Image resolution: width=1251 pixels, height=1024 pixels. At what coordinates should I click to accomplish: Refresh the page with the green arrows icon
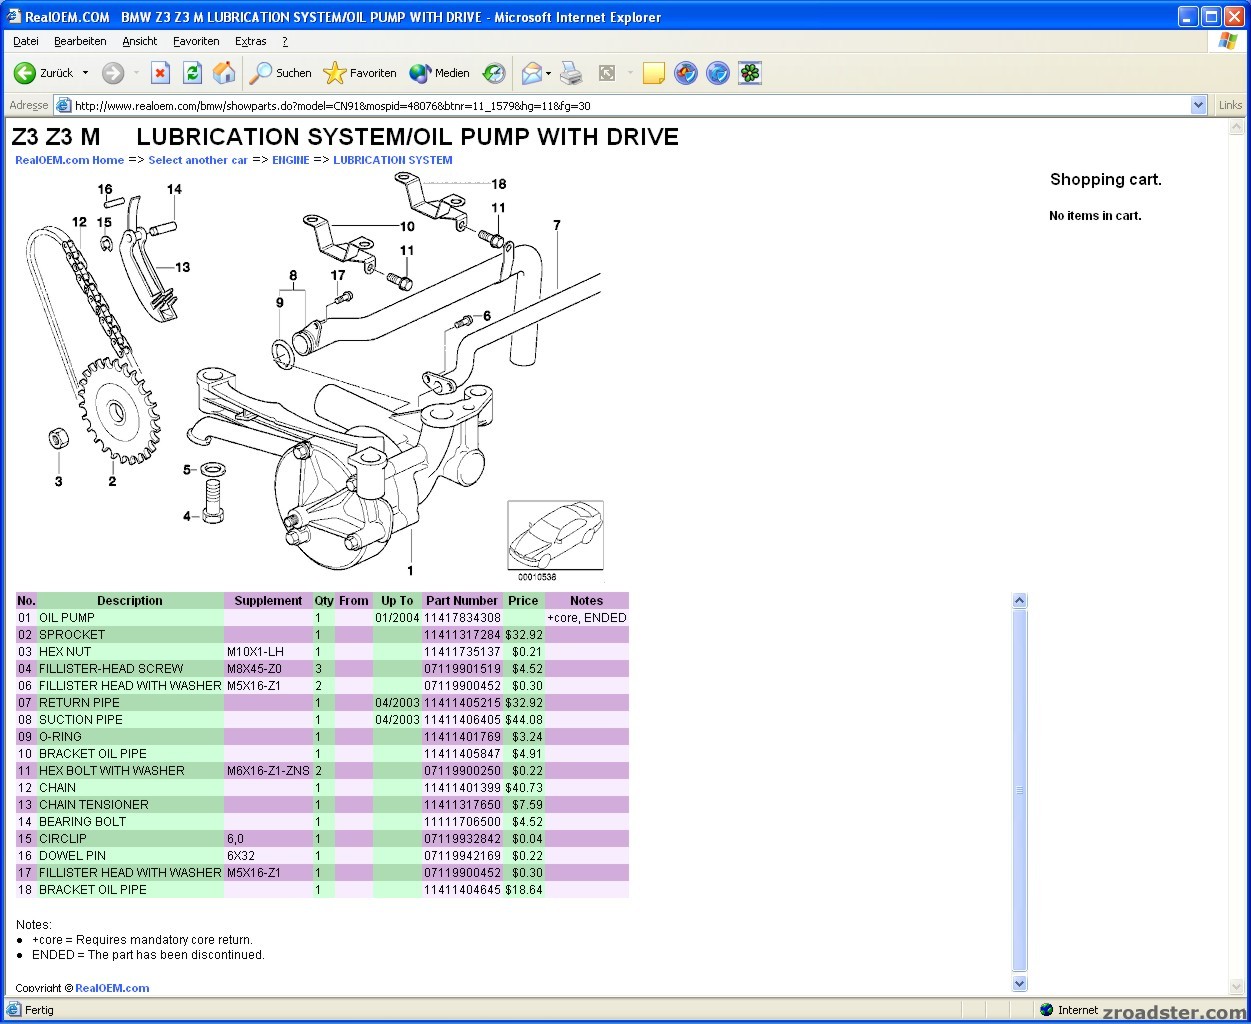(x=192, y=73)
